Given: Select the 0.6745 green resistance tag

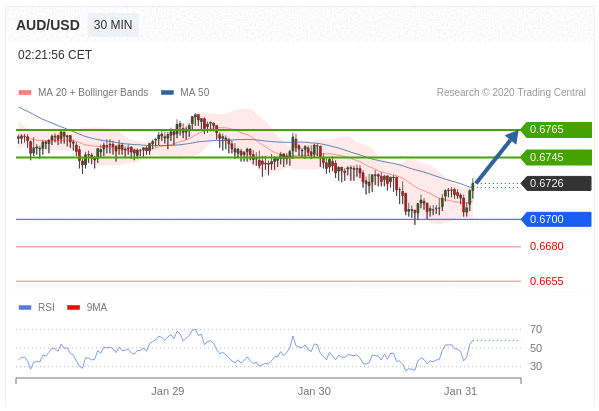Looking at the screenshot, I should (557, 157).
